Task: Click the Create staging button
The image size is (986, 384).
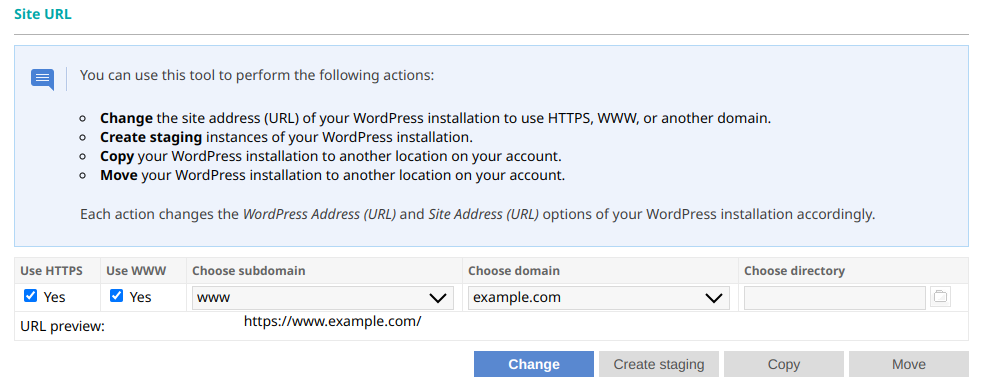Action: point(658,365)
